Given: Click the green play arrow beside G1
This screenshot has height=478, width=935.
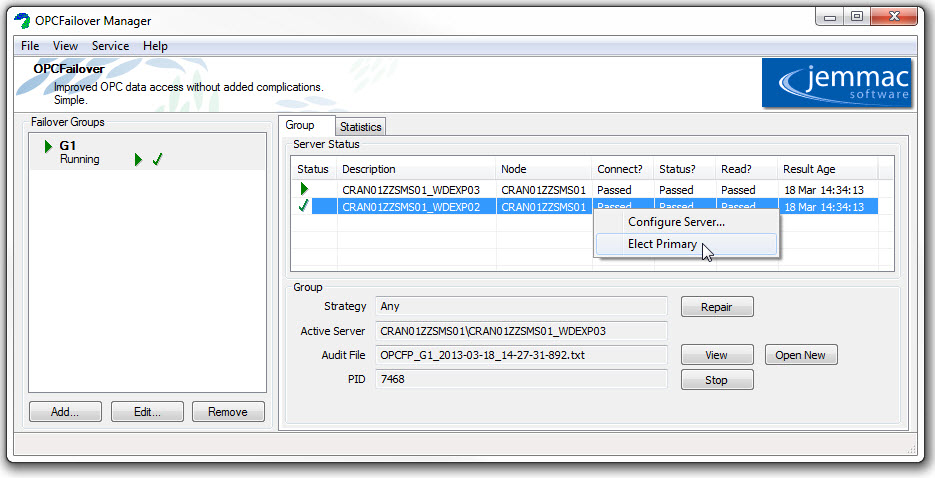Looking at the screenshot, I should point(48,146).
